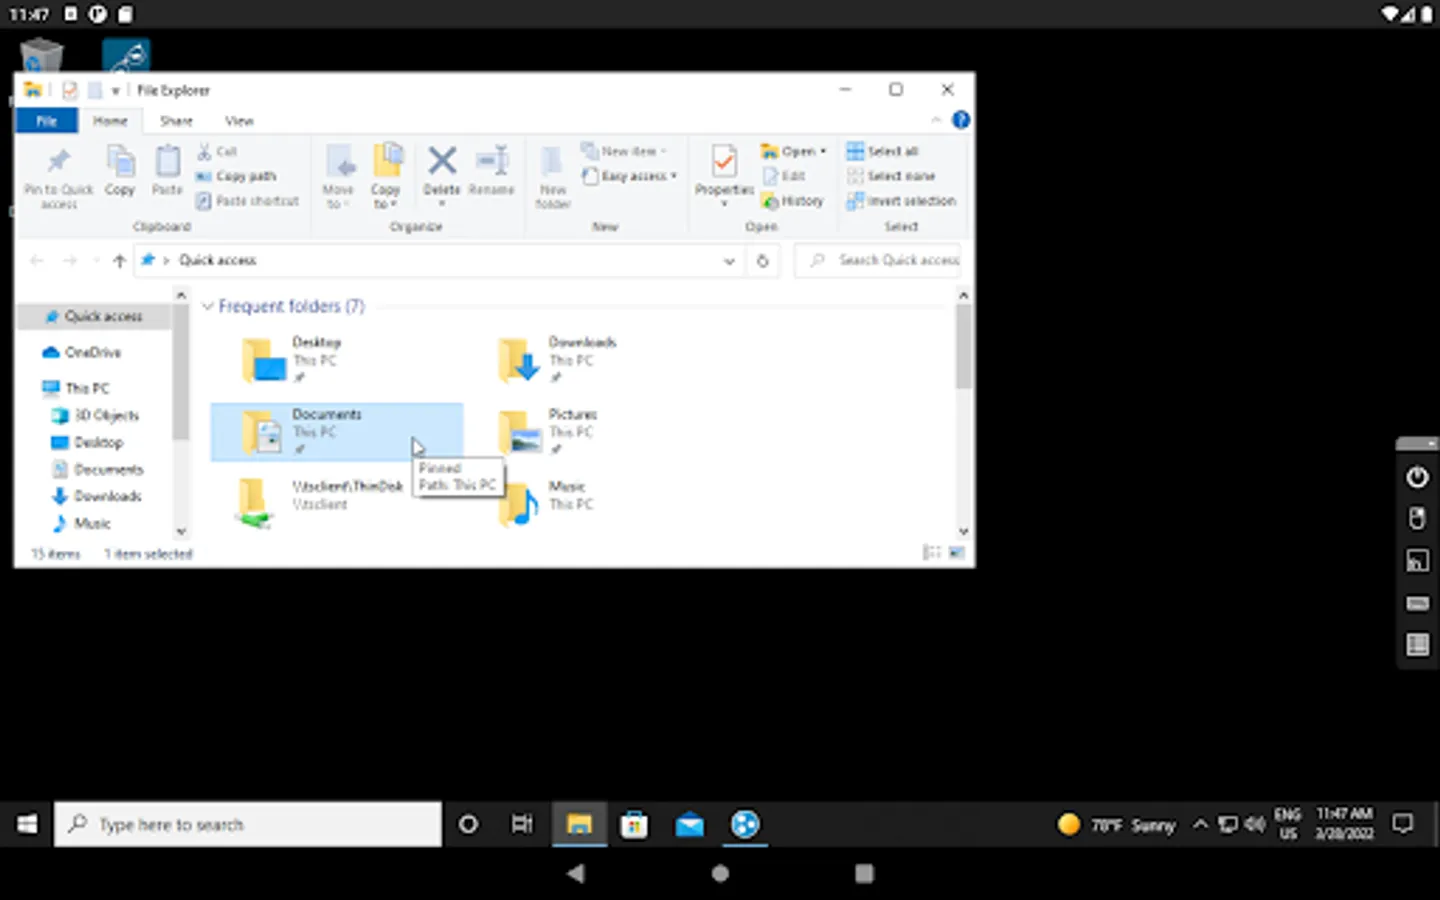1440x900 pixels.
Task: Switch to large icons view in status bar
Action: [x=957, y=552]
